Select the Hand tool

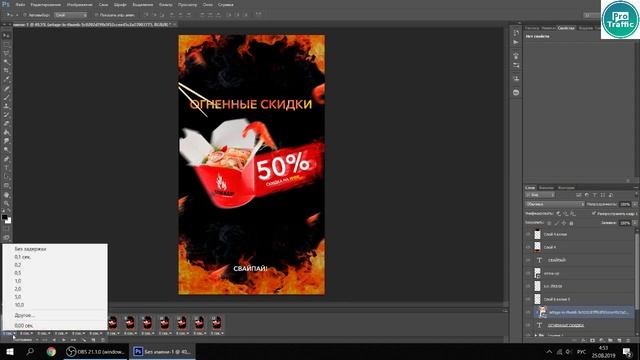pyautogui.click(x=6, y=195)
